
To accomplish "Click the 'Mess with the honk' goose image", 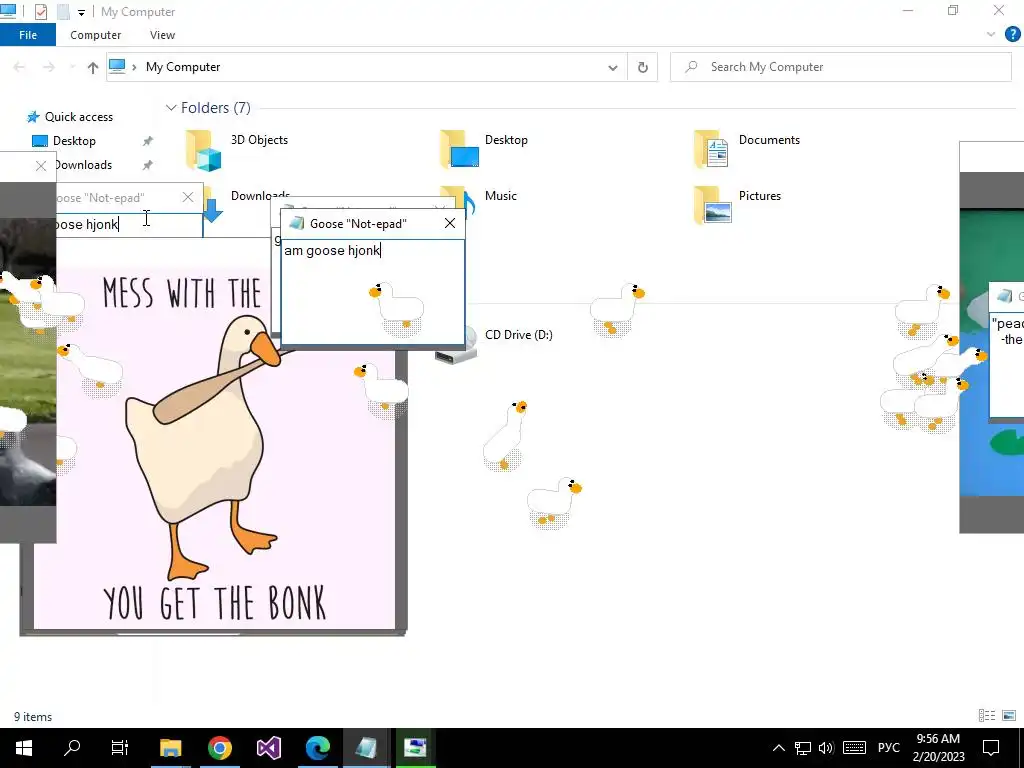I will pos(214,448).
